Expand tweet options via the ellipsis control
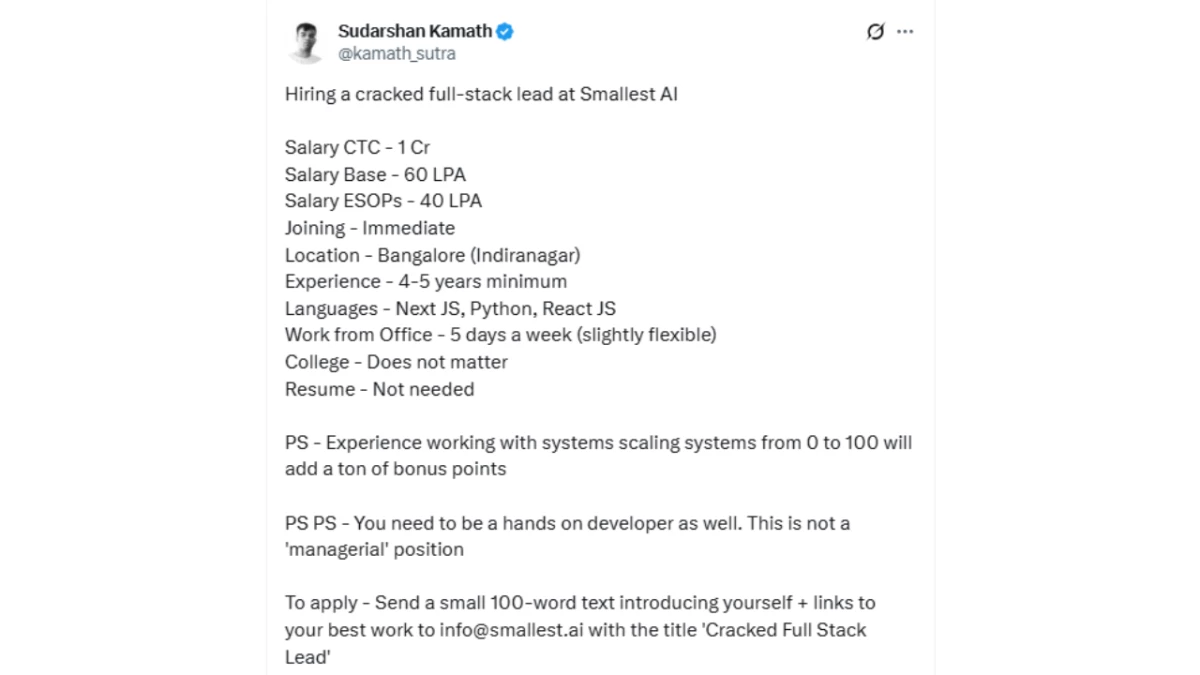 pos(905,31)
